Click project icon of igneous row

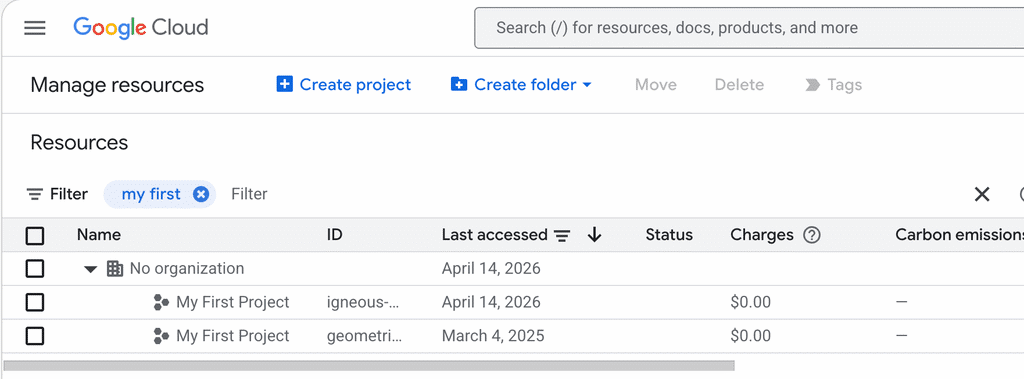(161, 303)
